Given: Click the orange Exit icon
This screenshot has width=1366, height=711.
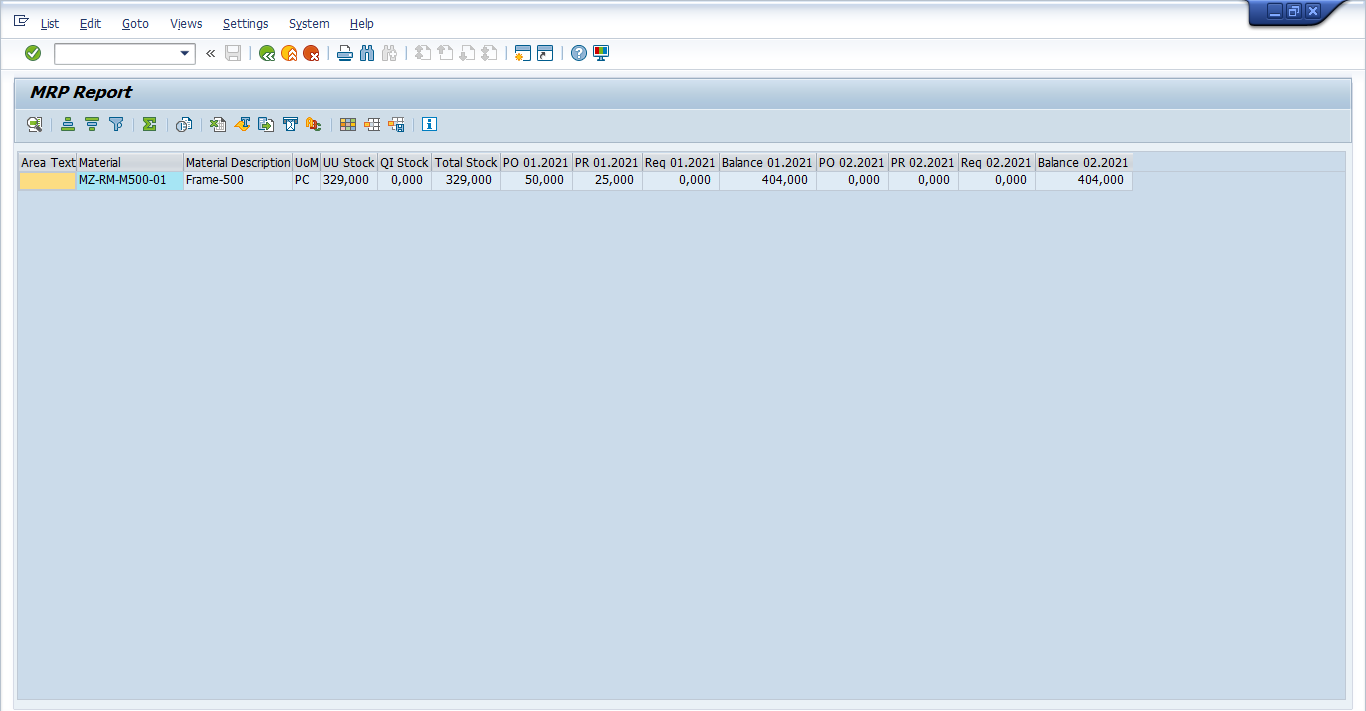Looking at the screenshot, I should (x=289, y=53).
